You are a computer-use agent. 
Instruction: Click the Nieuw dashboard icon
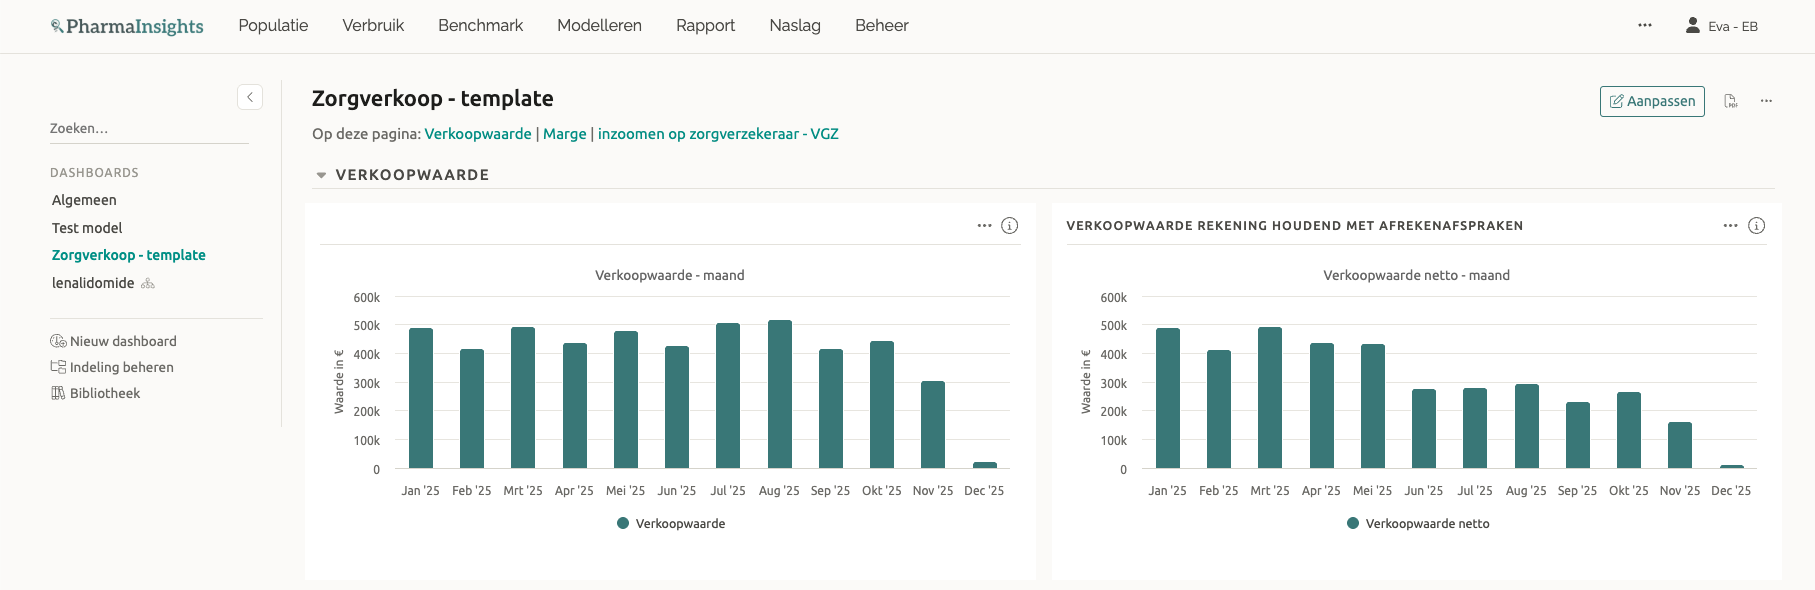pyautogui.click(x=58, y=341)
